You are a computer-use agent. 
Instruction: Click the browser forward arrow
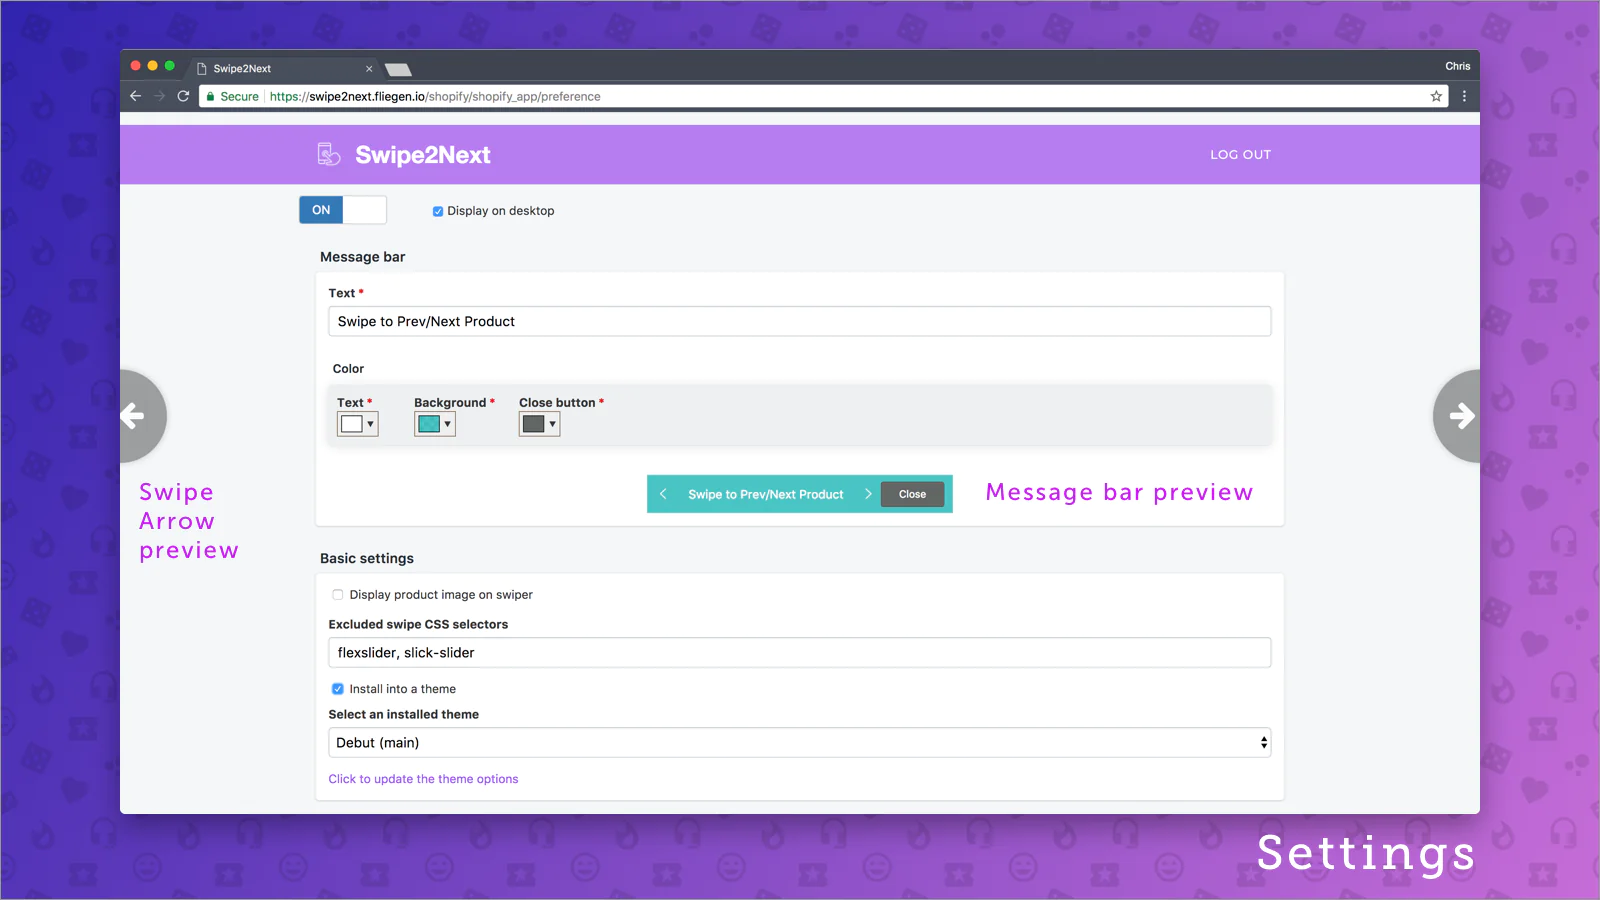point(160,96)
